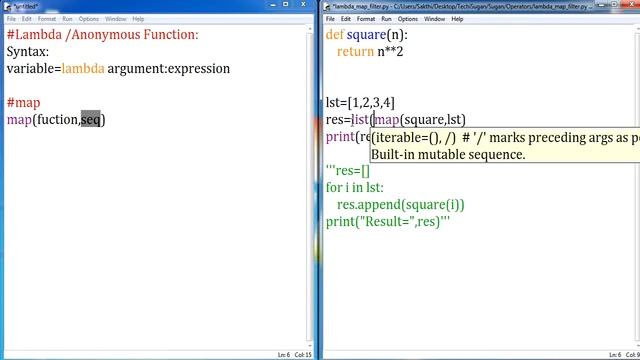Image resolution: width=640 pixels, height=360 pixels.
Task: Click 'res.append(square(i))' line
Action: (x=400, y=204)
